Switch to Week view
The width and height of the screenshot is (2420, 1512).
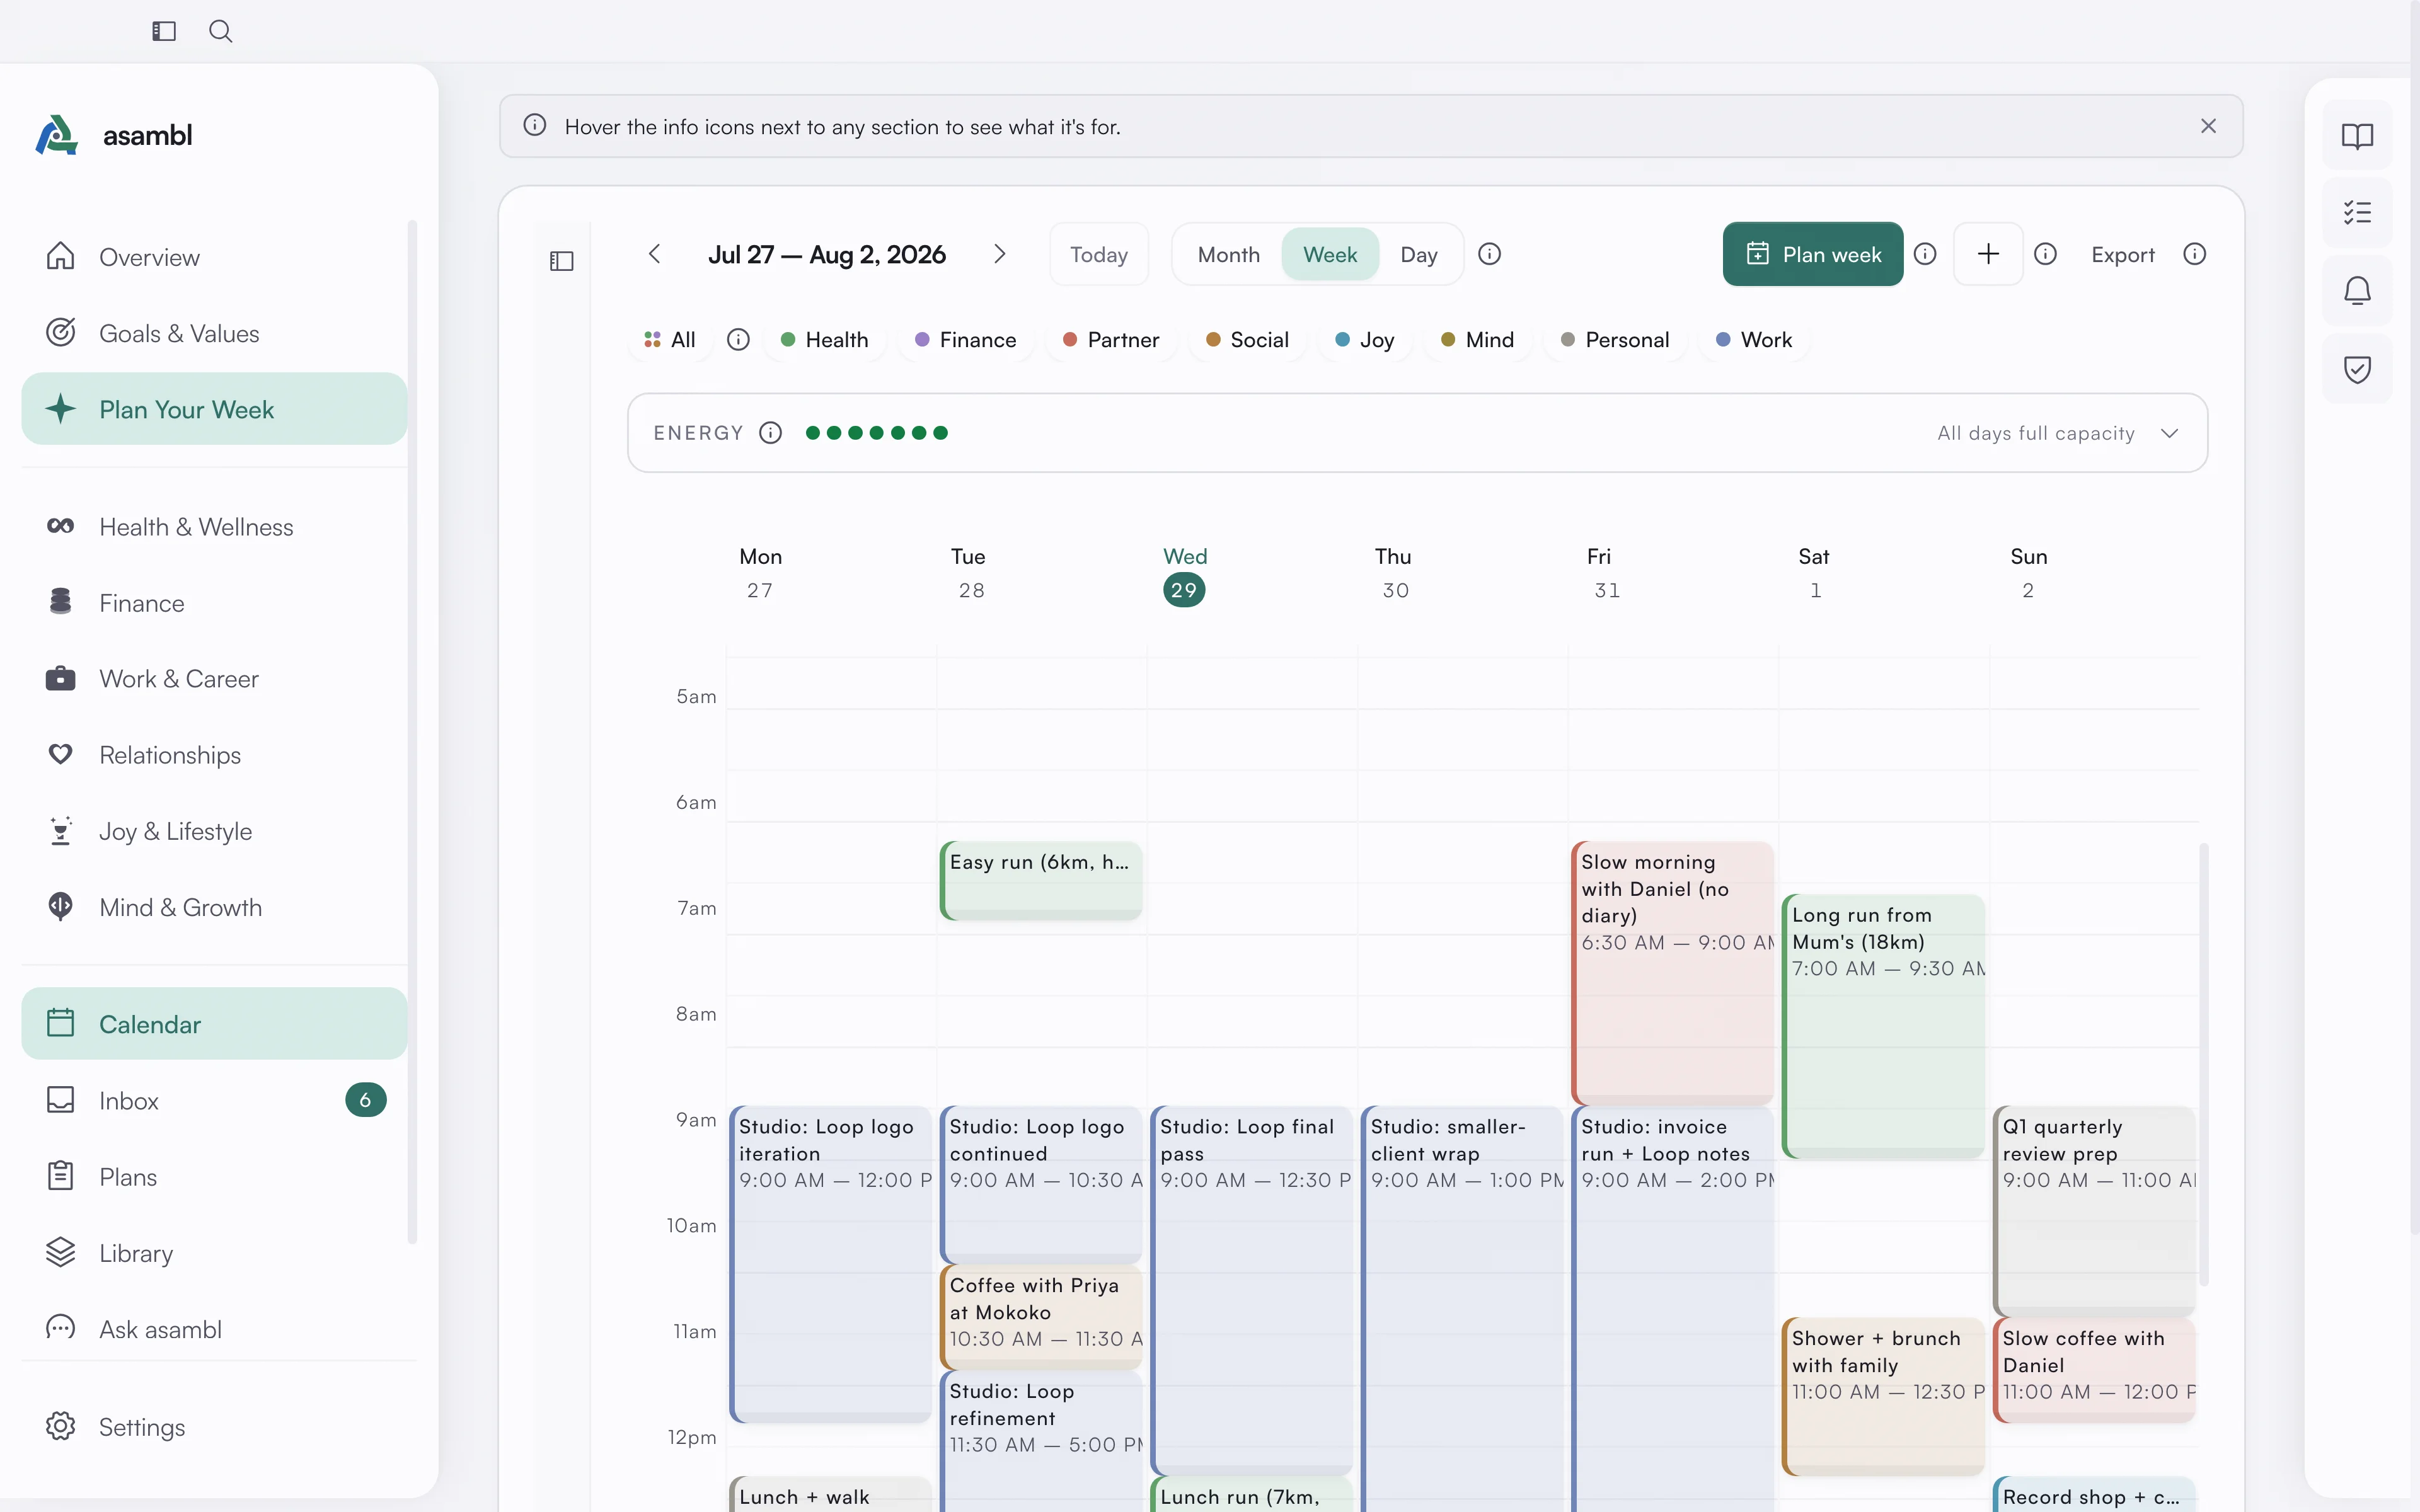tap(1330, 254)
